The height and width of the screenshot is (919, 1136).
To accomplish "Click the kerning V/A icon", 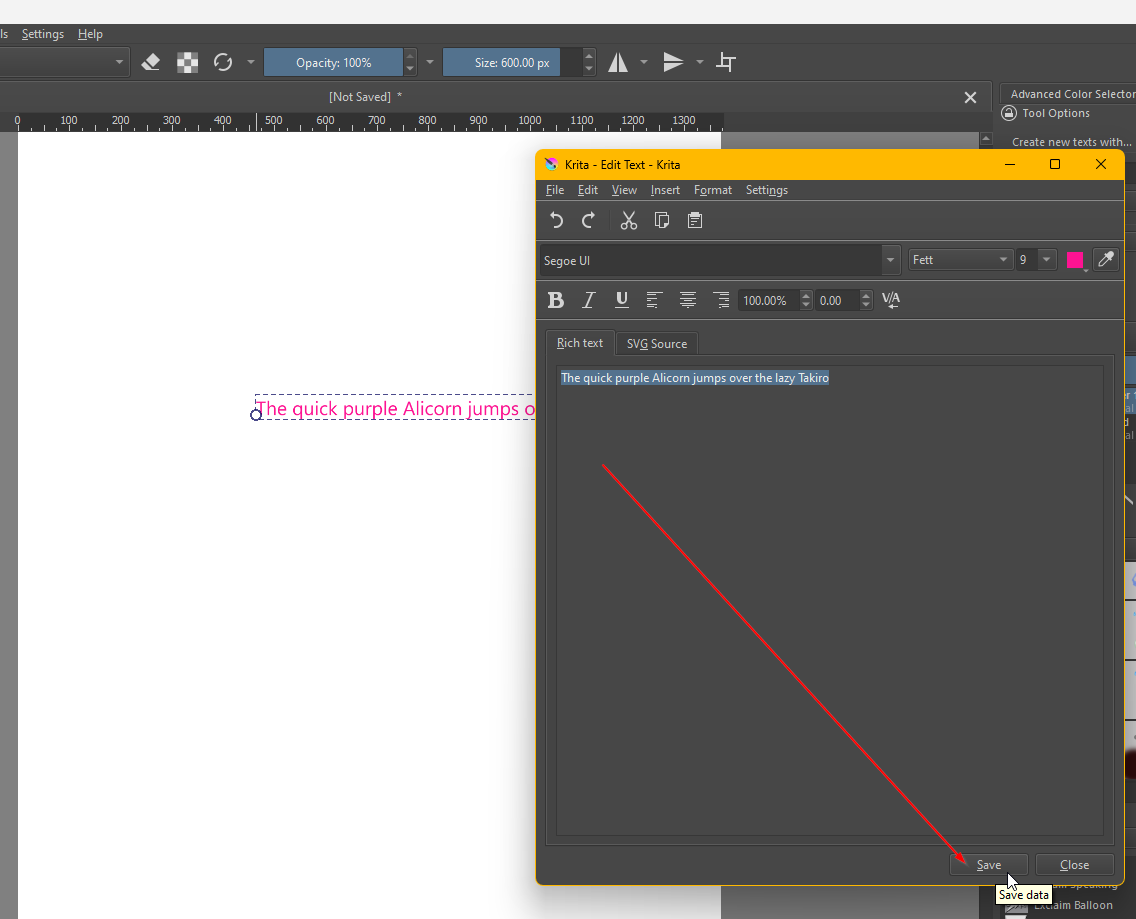I will tap(891, 300).
